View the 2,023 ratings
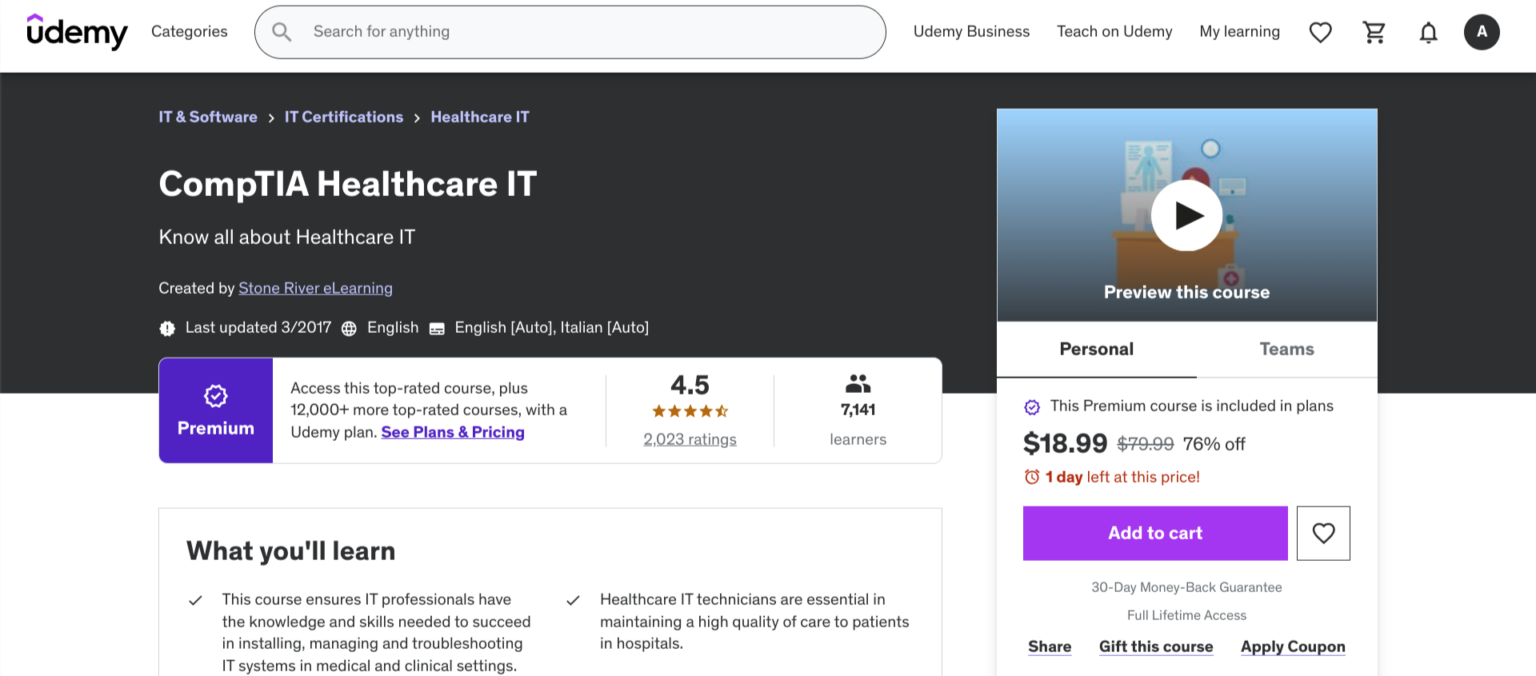Viewport: 1536px width, 676px height. click(x=690, y=438)
